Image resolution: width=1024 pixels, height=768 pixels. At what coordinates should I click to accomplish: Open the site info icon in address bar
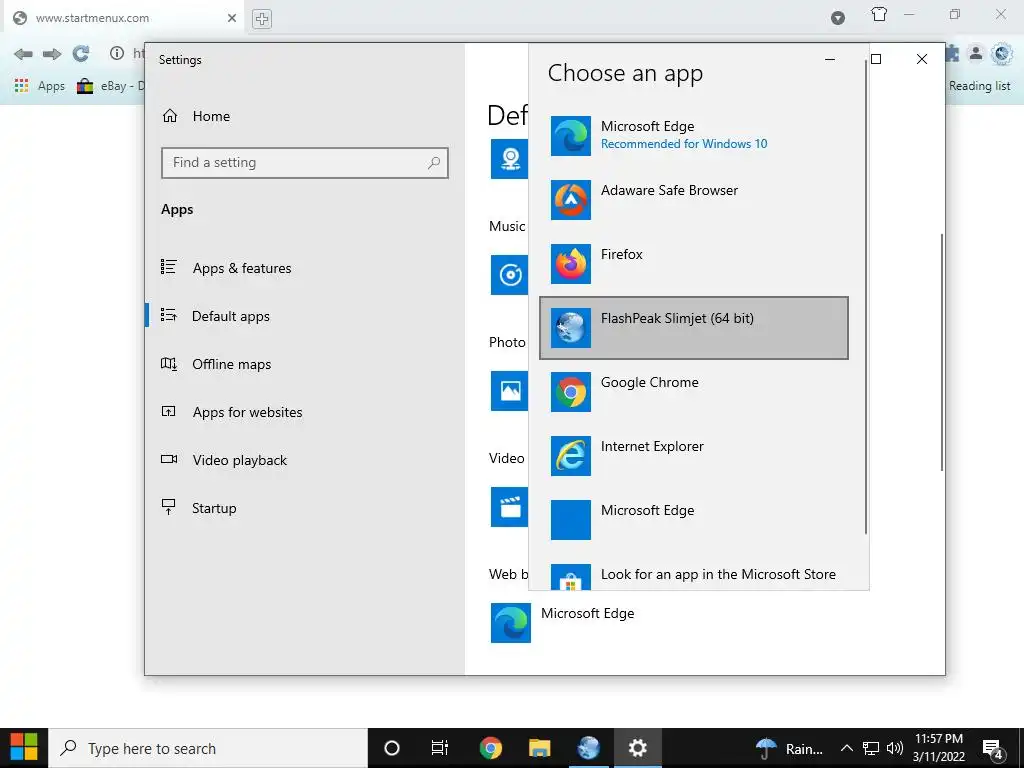(117, 53)
